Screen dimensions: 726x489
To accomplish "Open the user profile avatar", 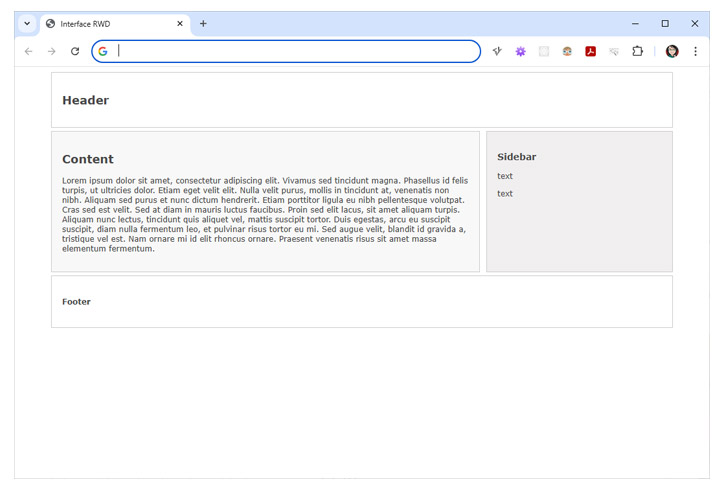I will pos(672,51).
